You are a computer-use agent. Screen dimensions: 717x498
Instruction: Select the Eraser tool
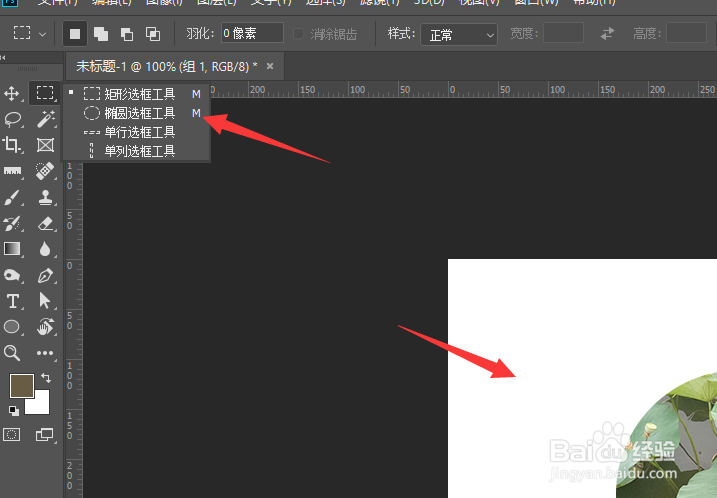(45, 224)
